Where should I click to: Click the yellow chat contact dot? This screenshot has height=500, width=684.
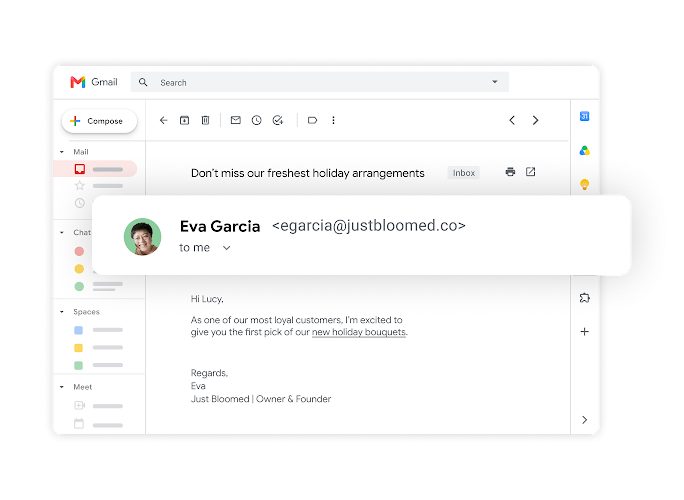pos(79,269)
